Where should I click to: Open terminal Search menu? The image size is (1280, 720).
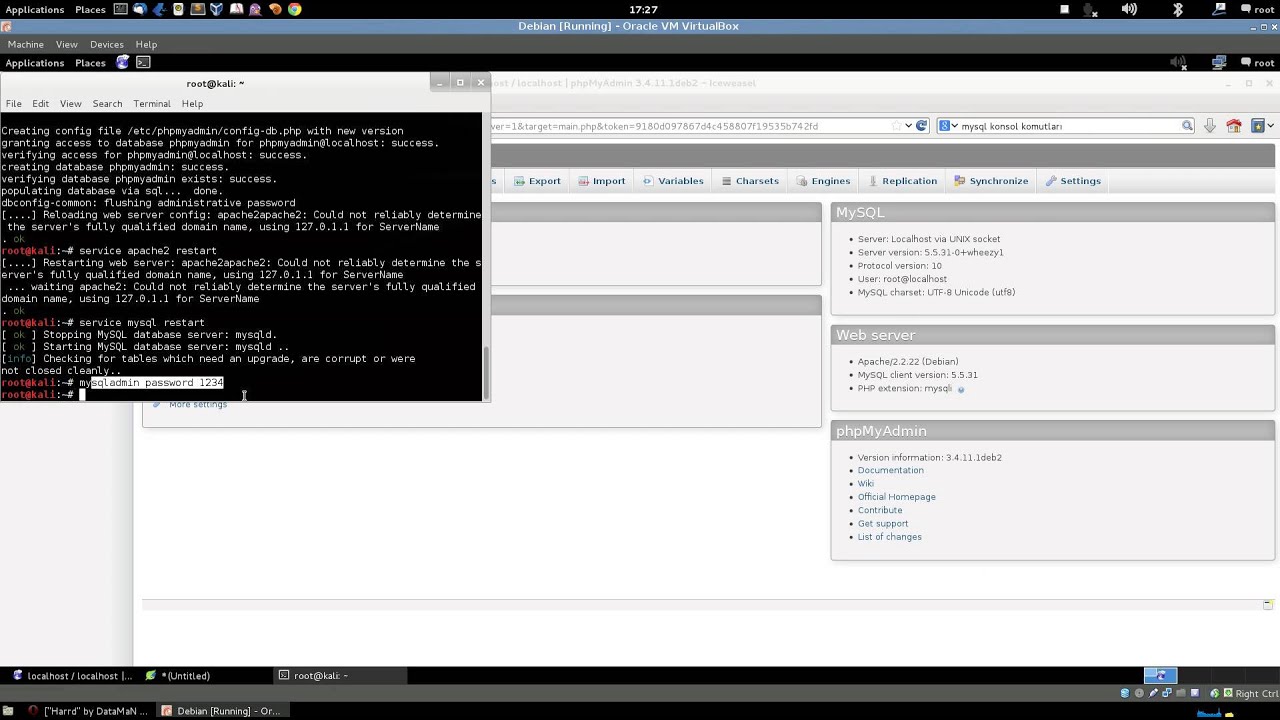click(x=107, y=104)
